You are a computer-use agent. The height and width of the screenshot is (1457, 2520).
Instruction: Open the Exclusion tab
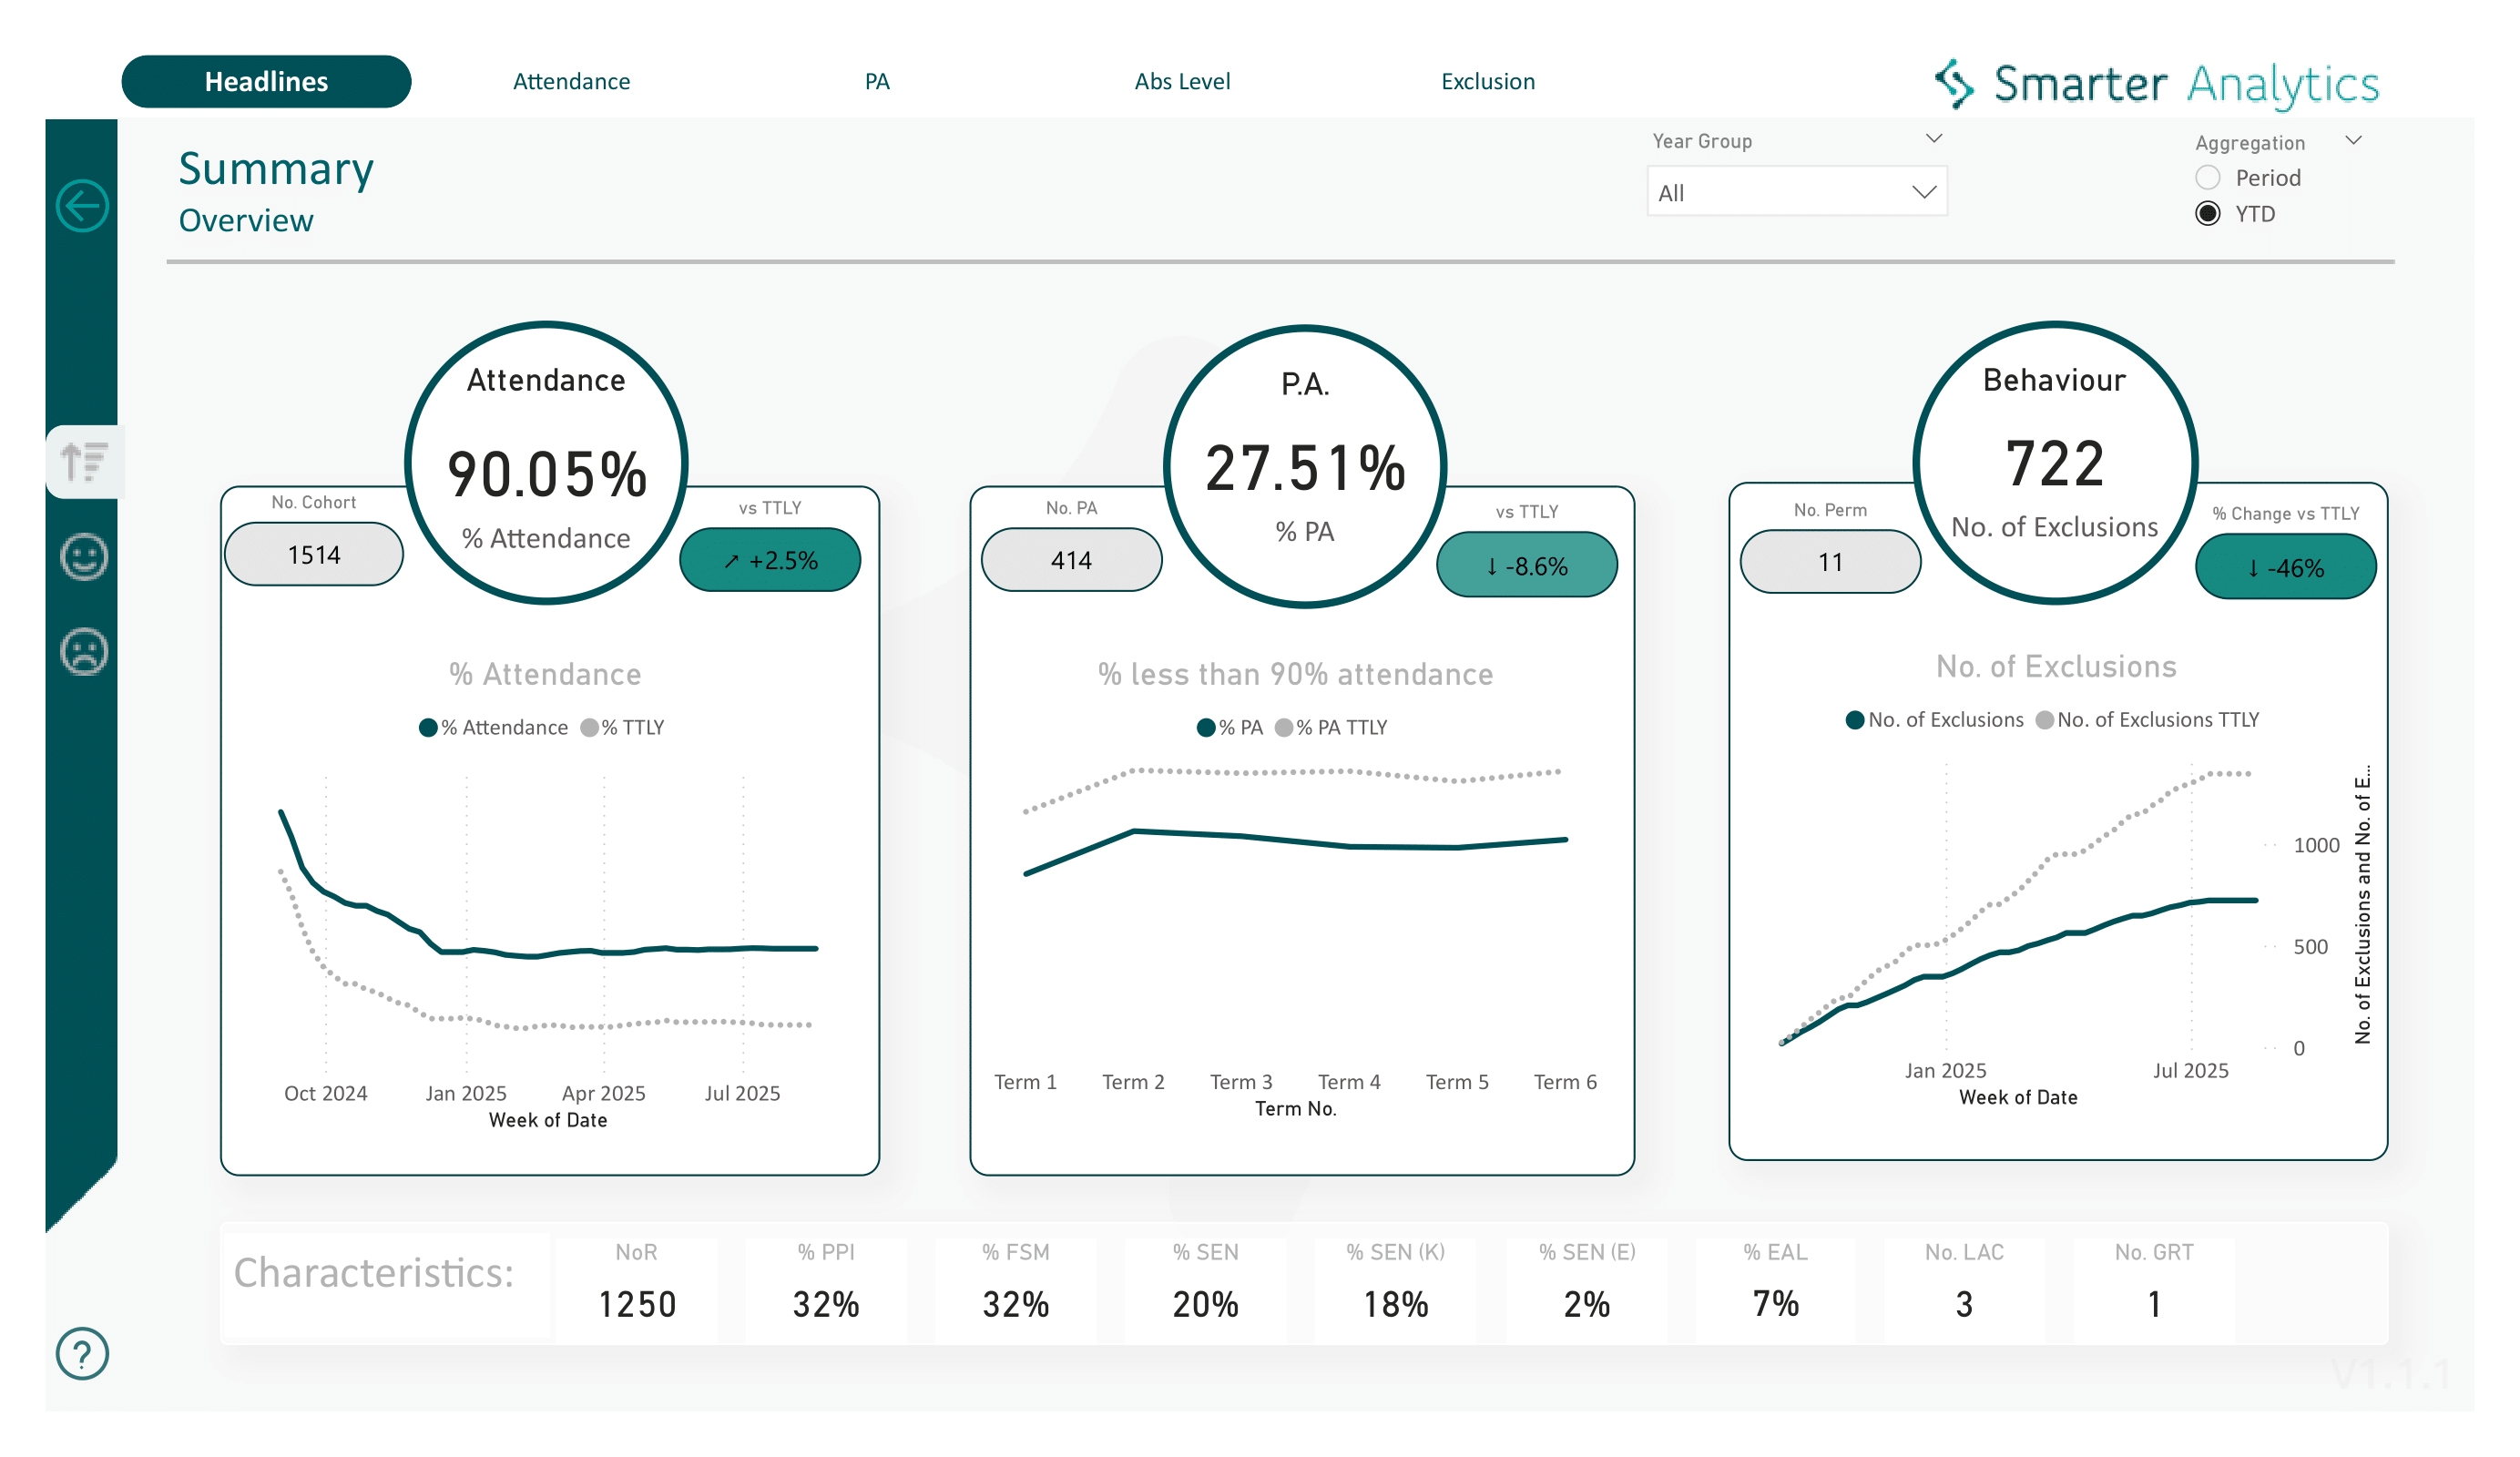[x=1487, y=81]
